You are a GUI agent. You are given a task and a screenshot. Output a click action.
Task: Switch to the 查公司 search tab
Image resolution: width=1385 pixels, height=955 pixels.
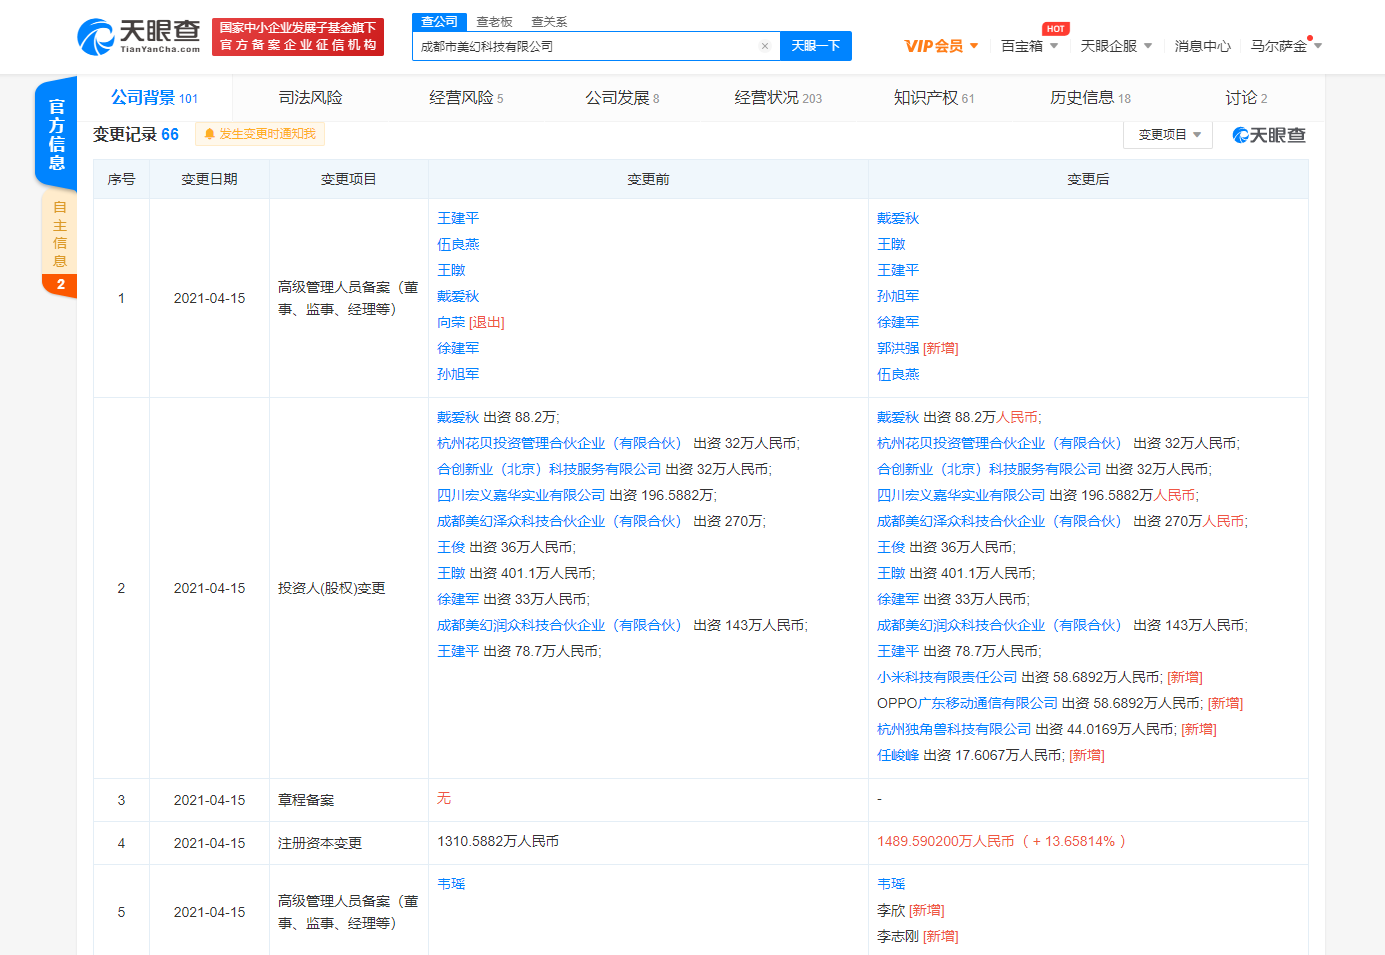(439, 22)
